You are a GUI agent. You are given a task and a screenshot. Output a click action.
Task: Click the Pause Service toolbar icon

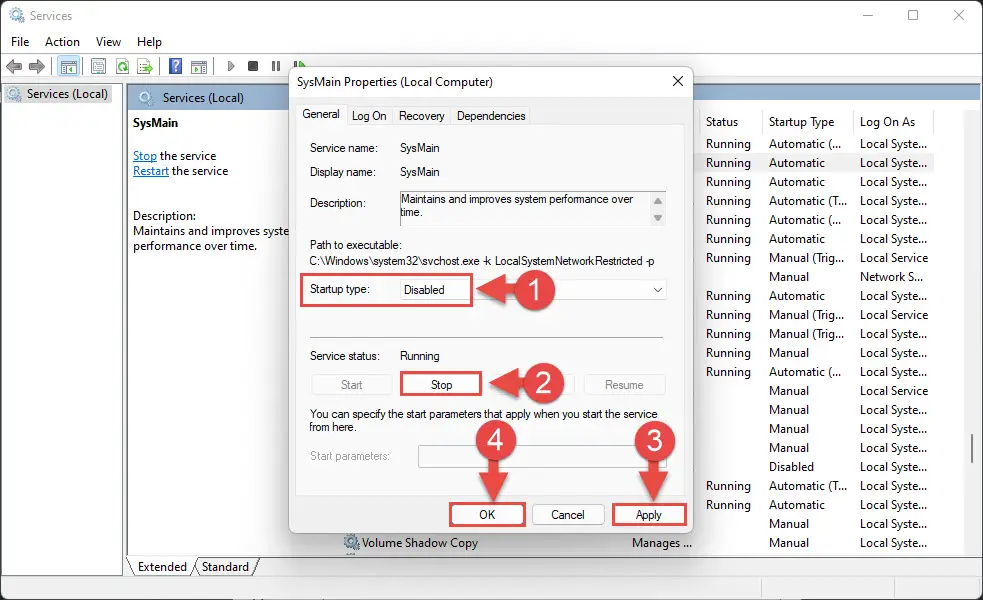[x=275, y=66]
